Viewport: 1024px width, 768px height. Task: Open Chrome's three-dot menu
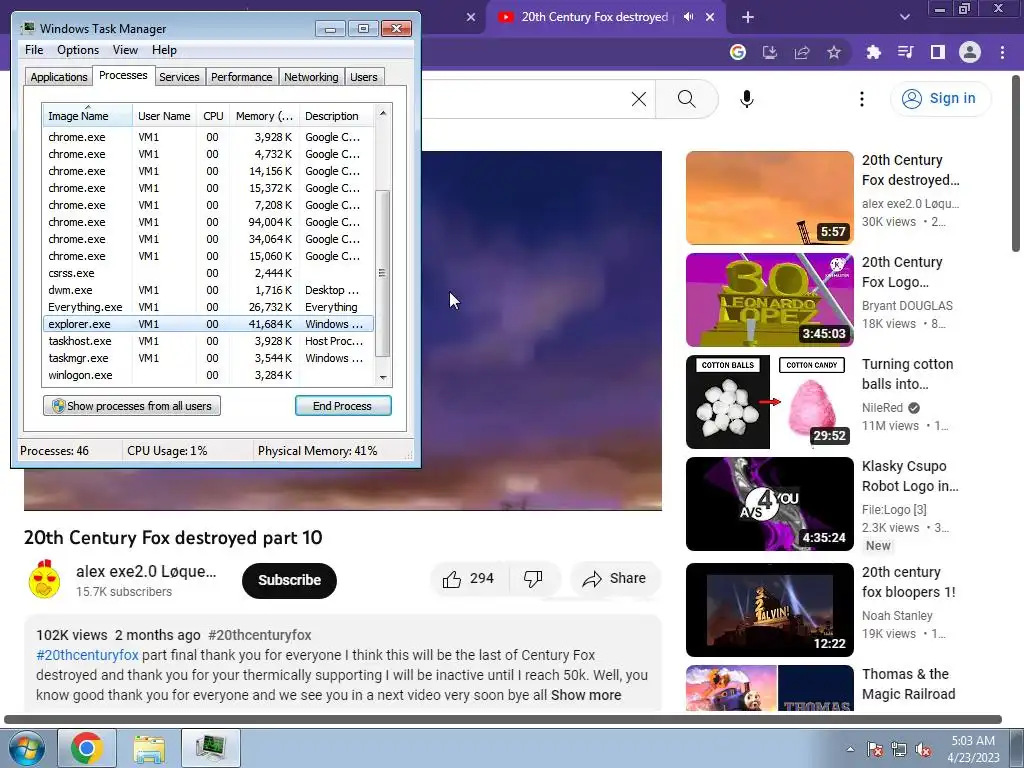pos(1002,52)
